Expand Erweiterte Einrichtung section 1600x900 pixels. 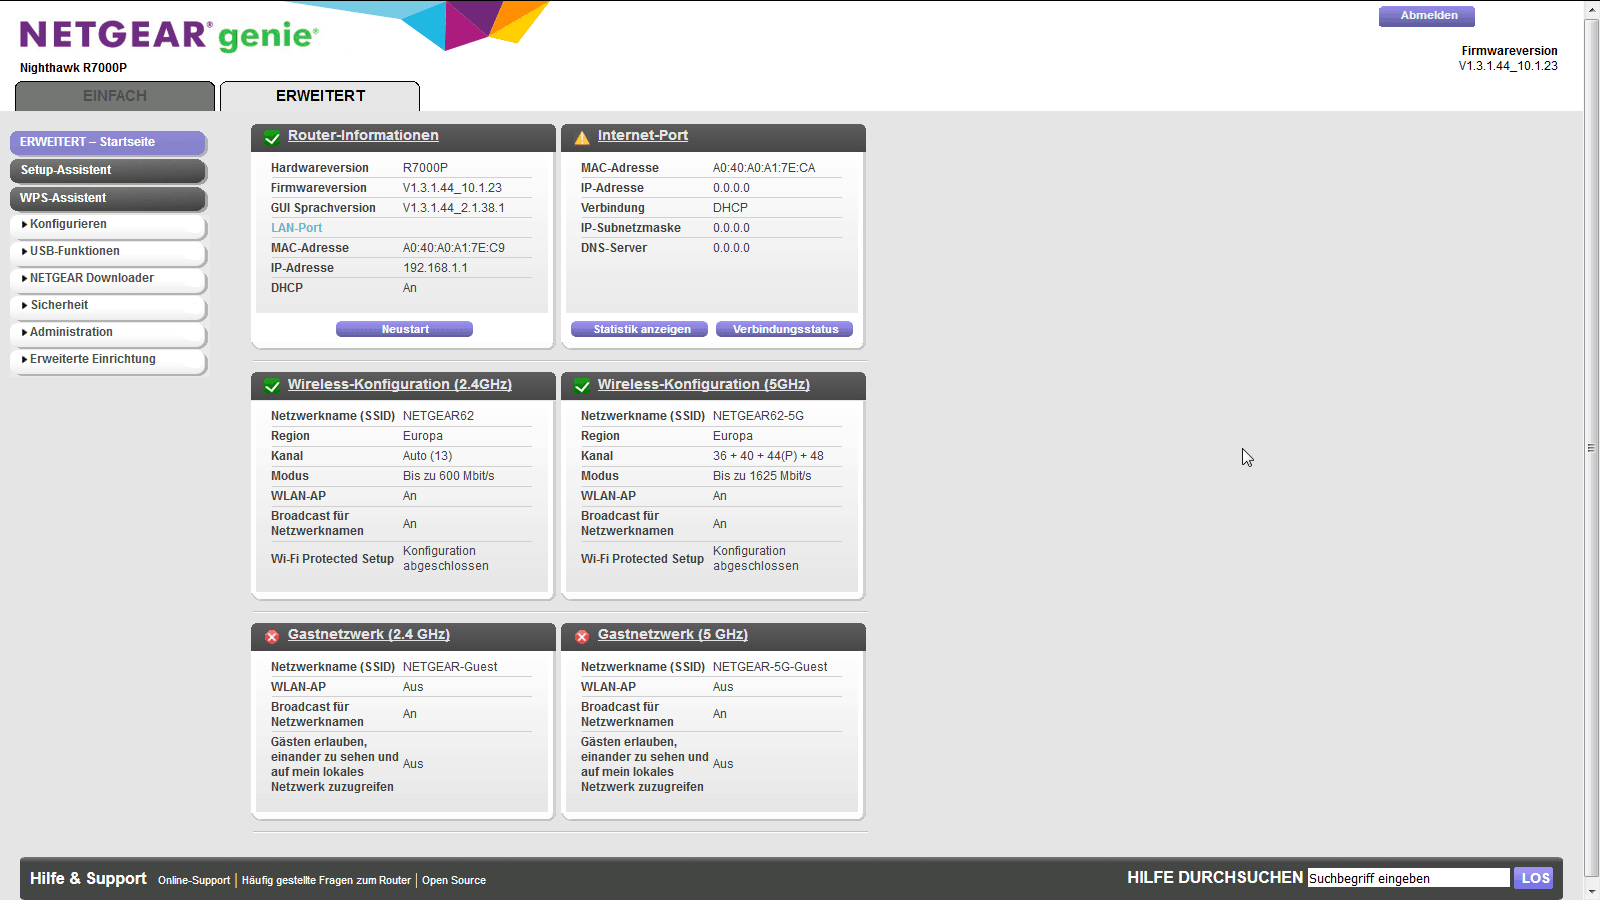tap(108, 359)
